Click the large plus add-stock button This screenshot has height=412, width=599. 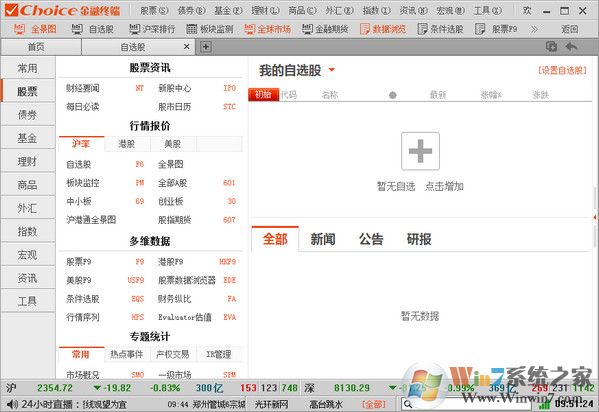(420, 151)
